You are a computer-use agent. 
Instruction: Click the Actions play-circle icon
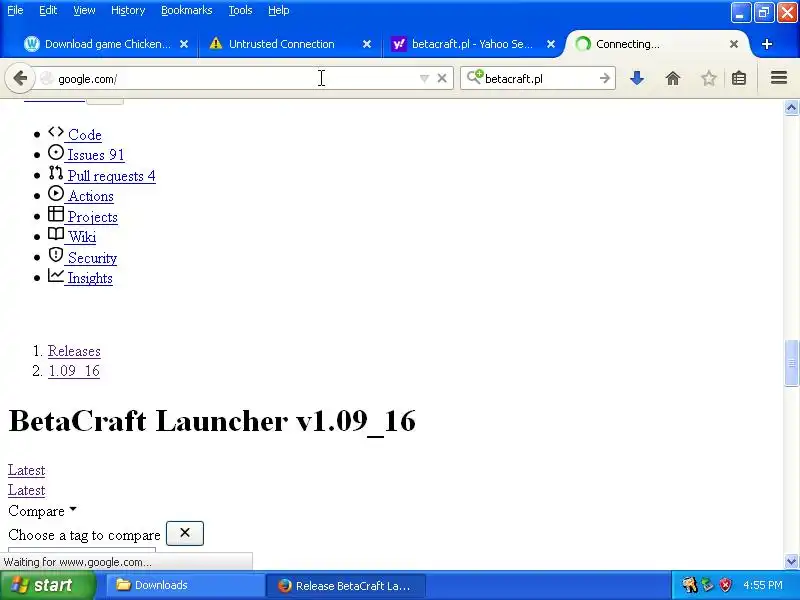point(56,193)
